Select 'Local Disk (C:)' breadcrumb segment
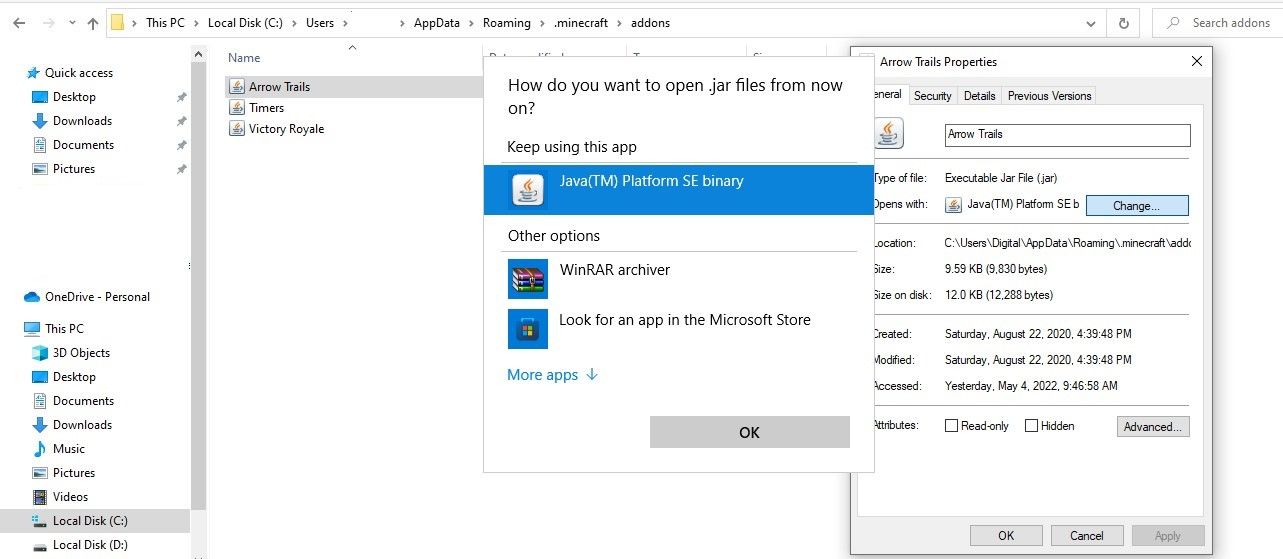This screenshot has height=559, width=1283. click(245, 23)
